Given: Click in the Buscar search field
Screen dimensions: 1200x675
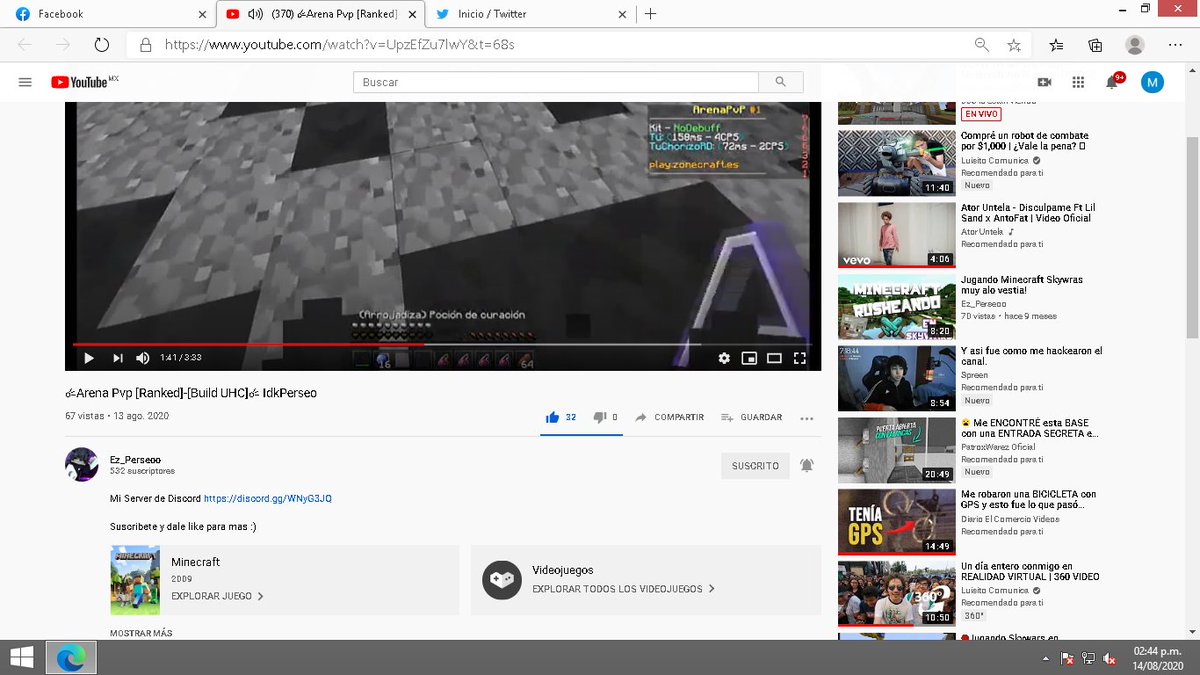Looking at the screenshot, I should (556, 82).
